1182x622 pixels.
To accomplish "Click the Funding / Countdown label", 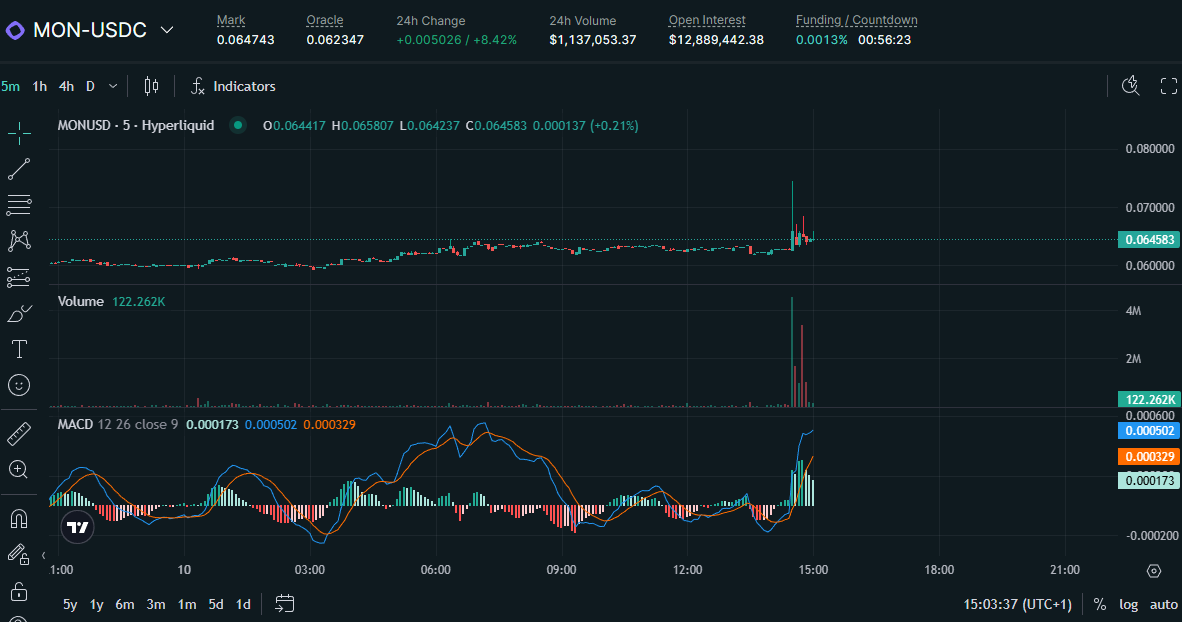I will 856,20.
